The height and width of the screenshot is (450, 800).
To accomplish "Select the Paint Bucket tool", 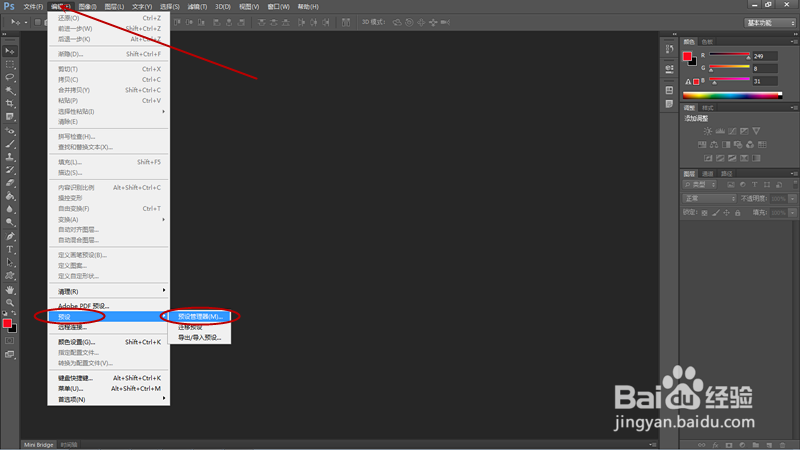I will [x=10, y=196].
